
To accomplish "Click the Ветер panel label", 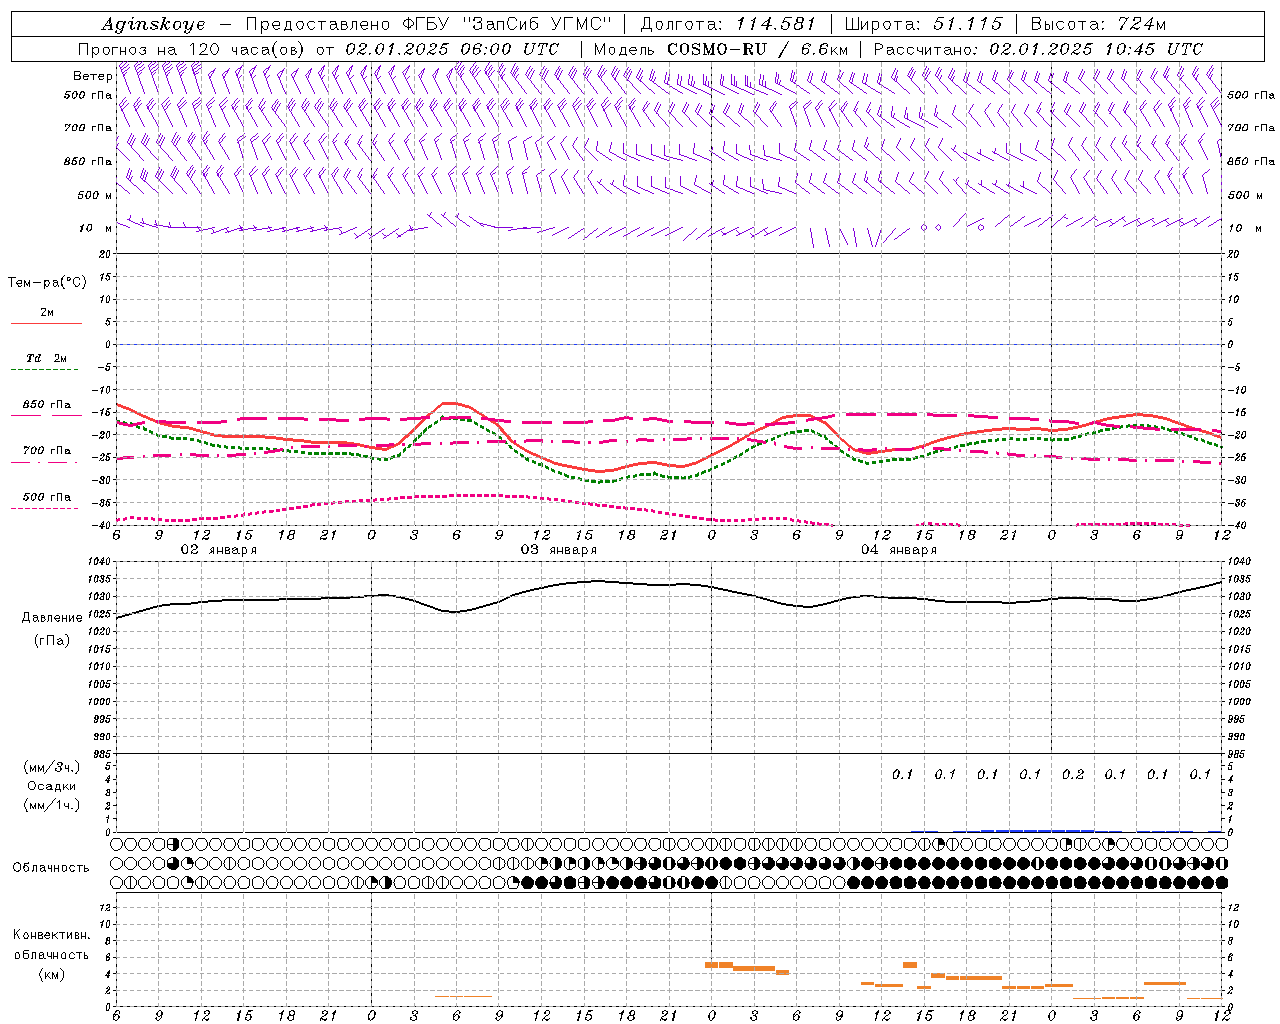I will point(92,76).
